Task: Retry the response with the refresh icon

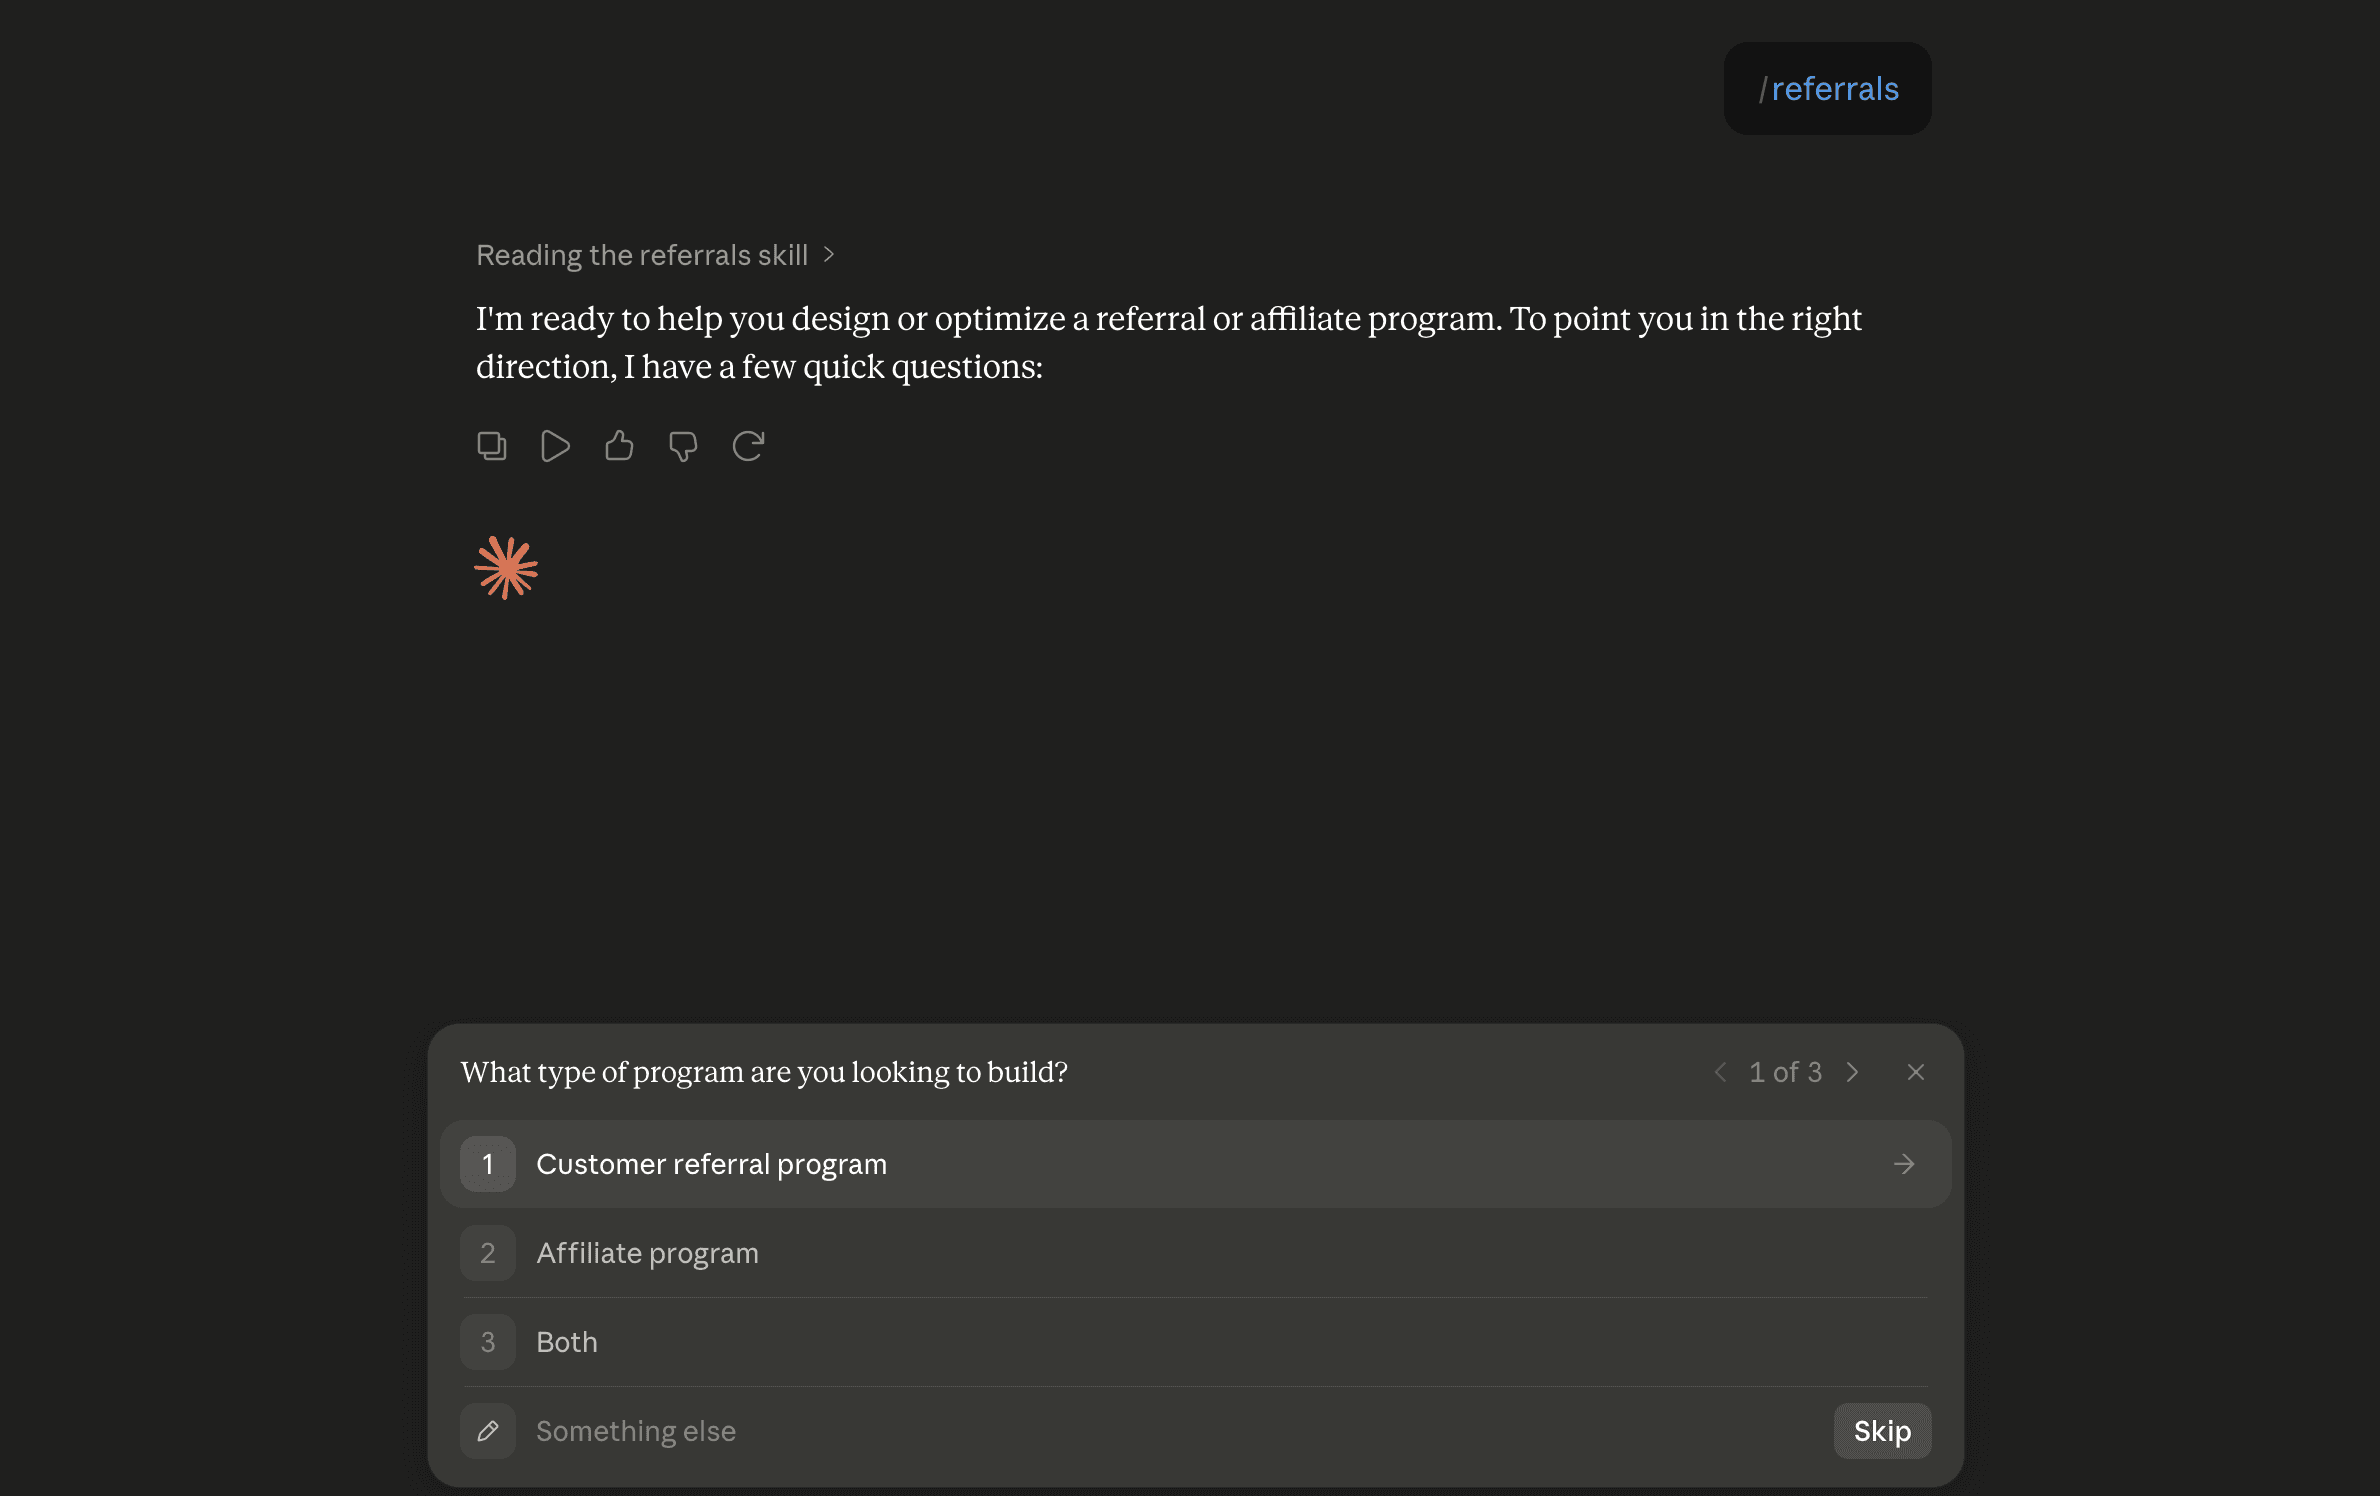Action: 748,445
